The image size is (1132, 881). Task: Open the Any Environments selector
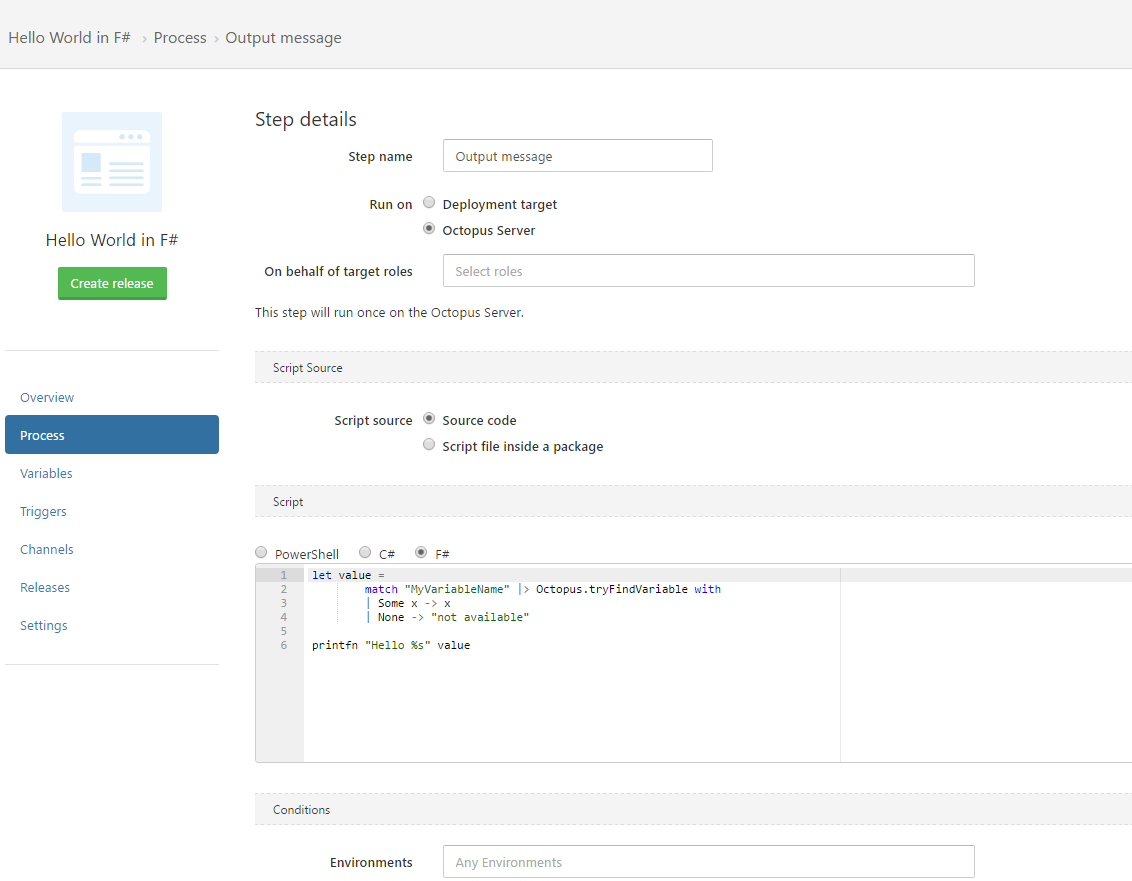point(708,862)
